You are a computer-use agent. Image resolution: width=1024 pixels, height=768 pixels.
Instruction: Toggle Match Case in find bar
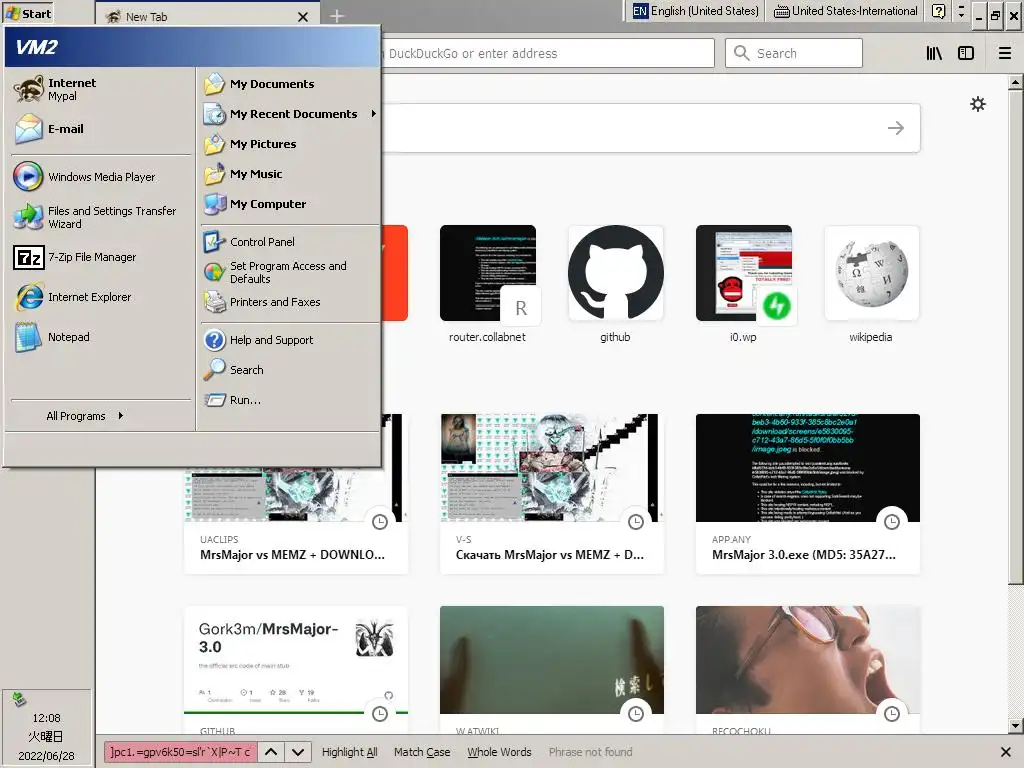[x=422, y=752]
